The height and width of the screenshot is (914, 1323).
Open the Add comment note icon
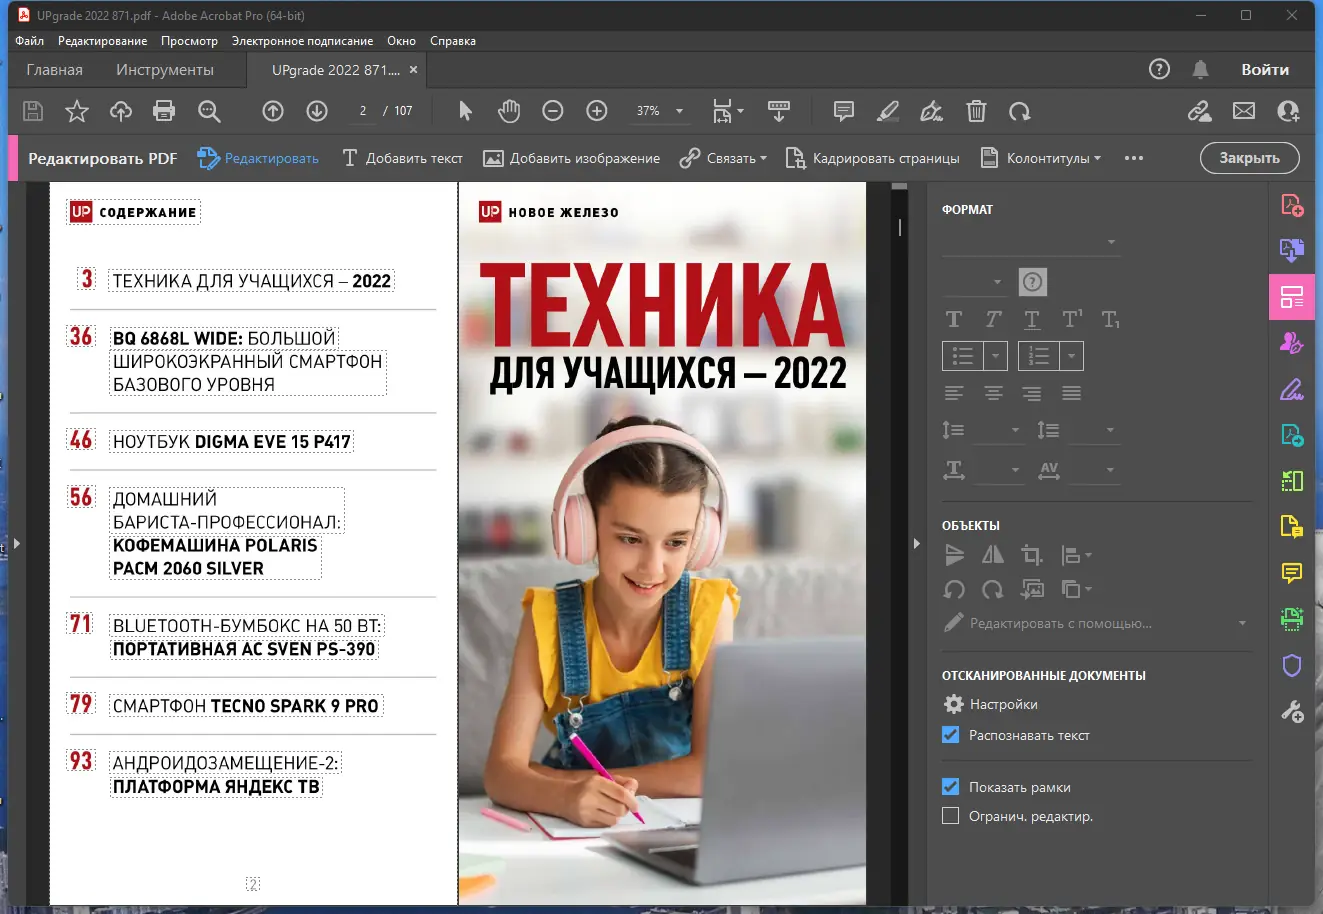[844, 111]
